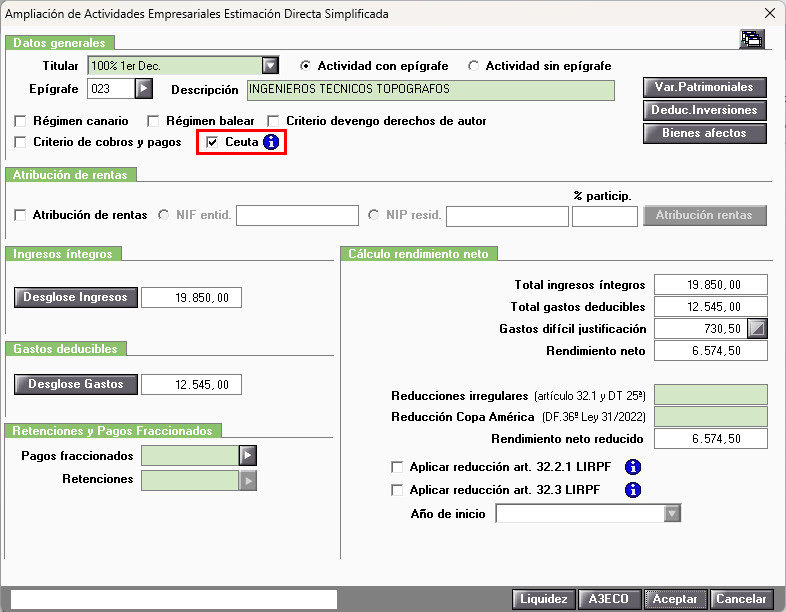Open the Ceuta information icon
Image resolution: width=786 pixels, height=612 pixels.
tap(271, 142)
